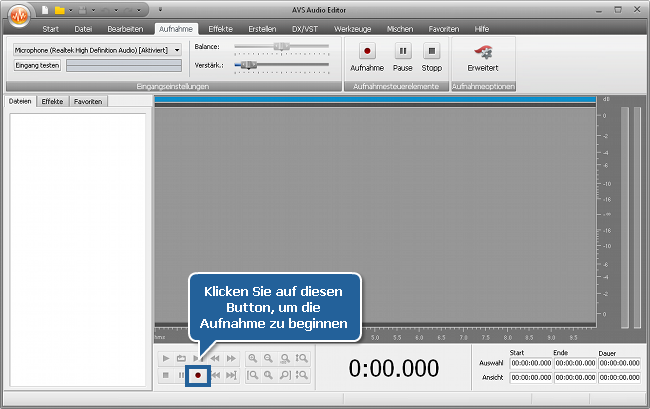Switch to the Bearbeiten ribbon tab
The height and width of the screenshot is (409, 650).
tap(125, 29)
